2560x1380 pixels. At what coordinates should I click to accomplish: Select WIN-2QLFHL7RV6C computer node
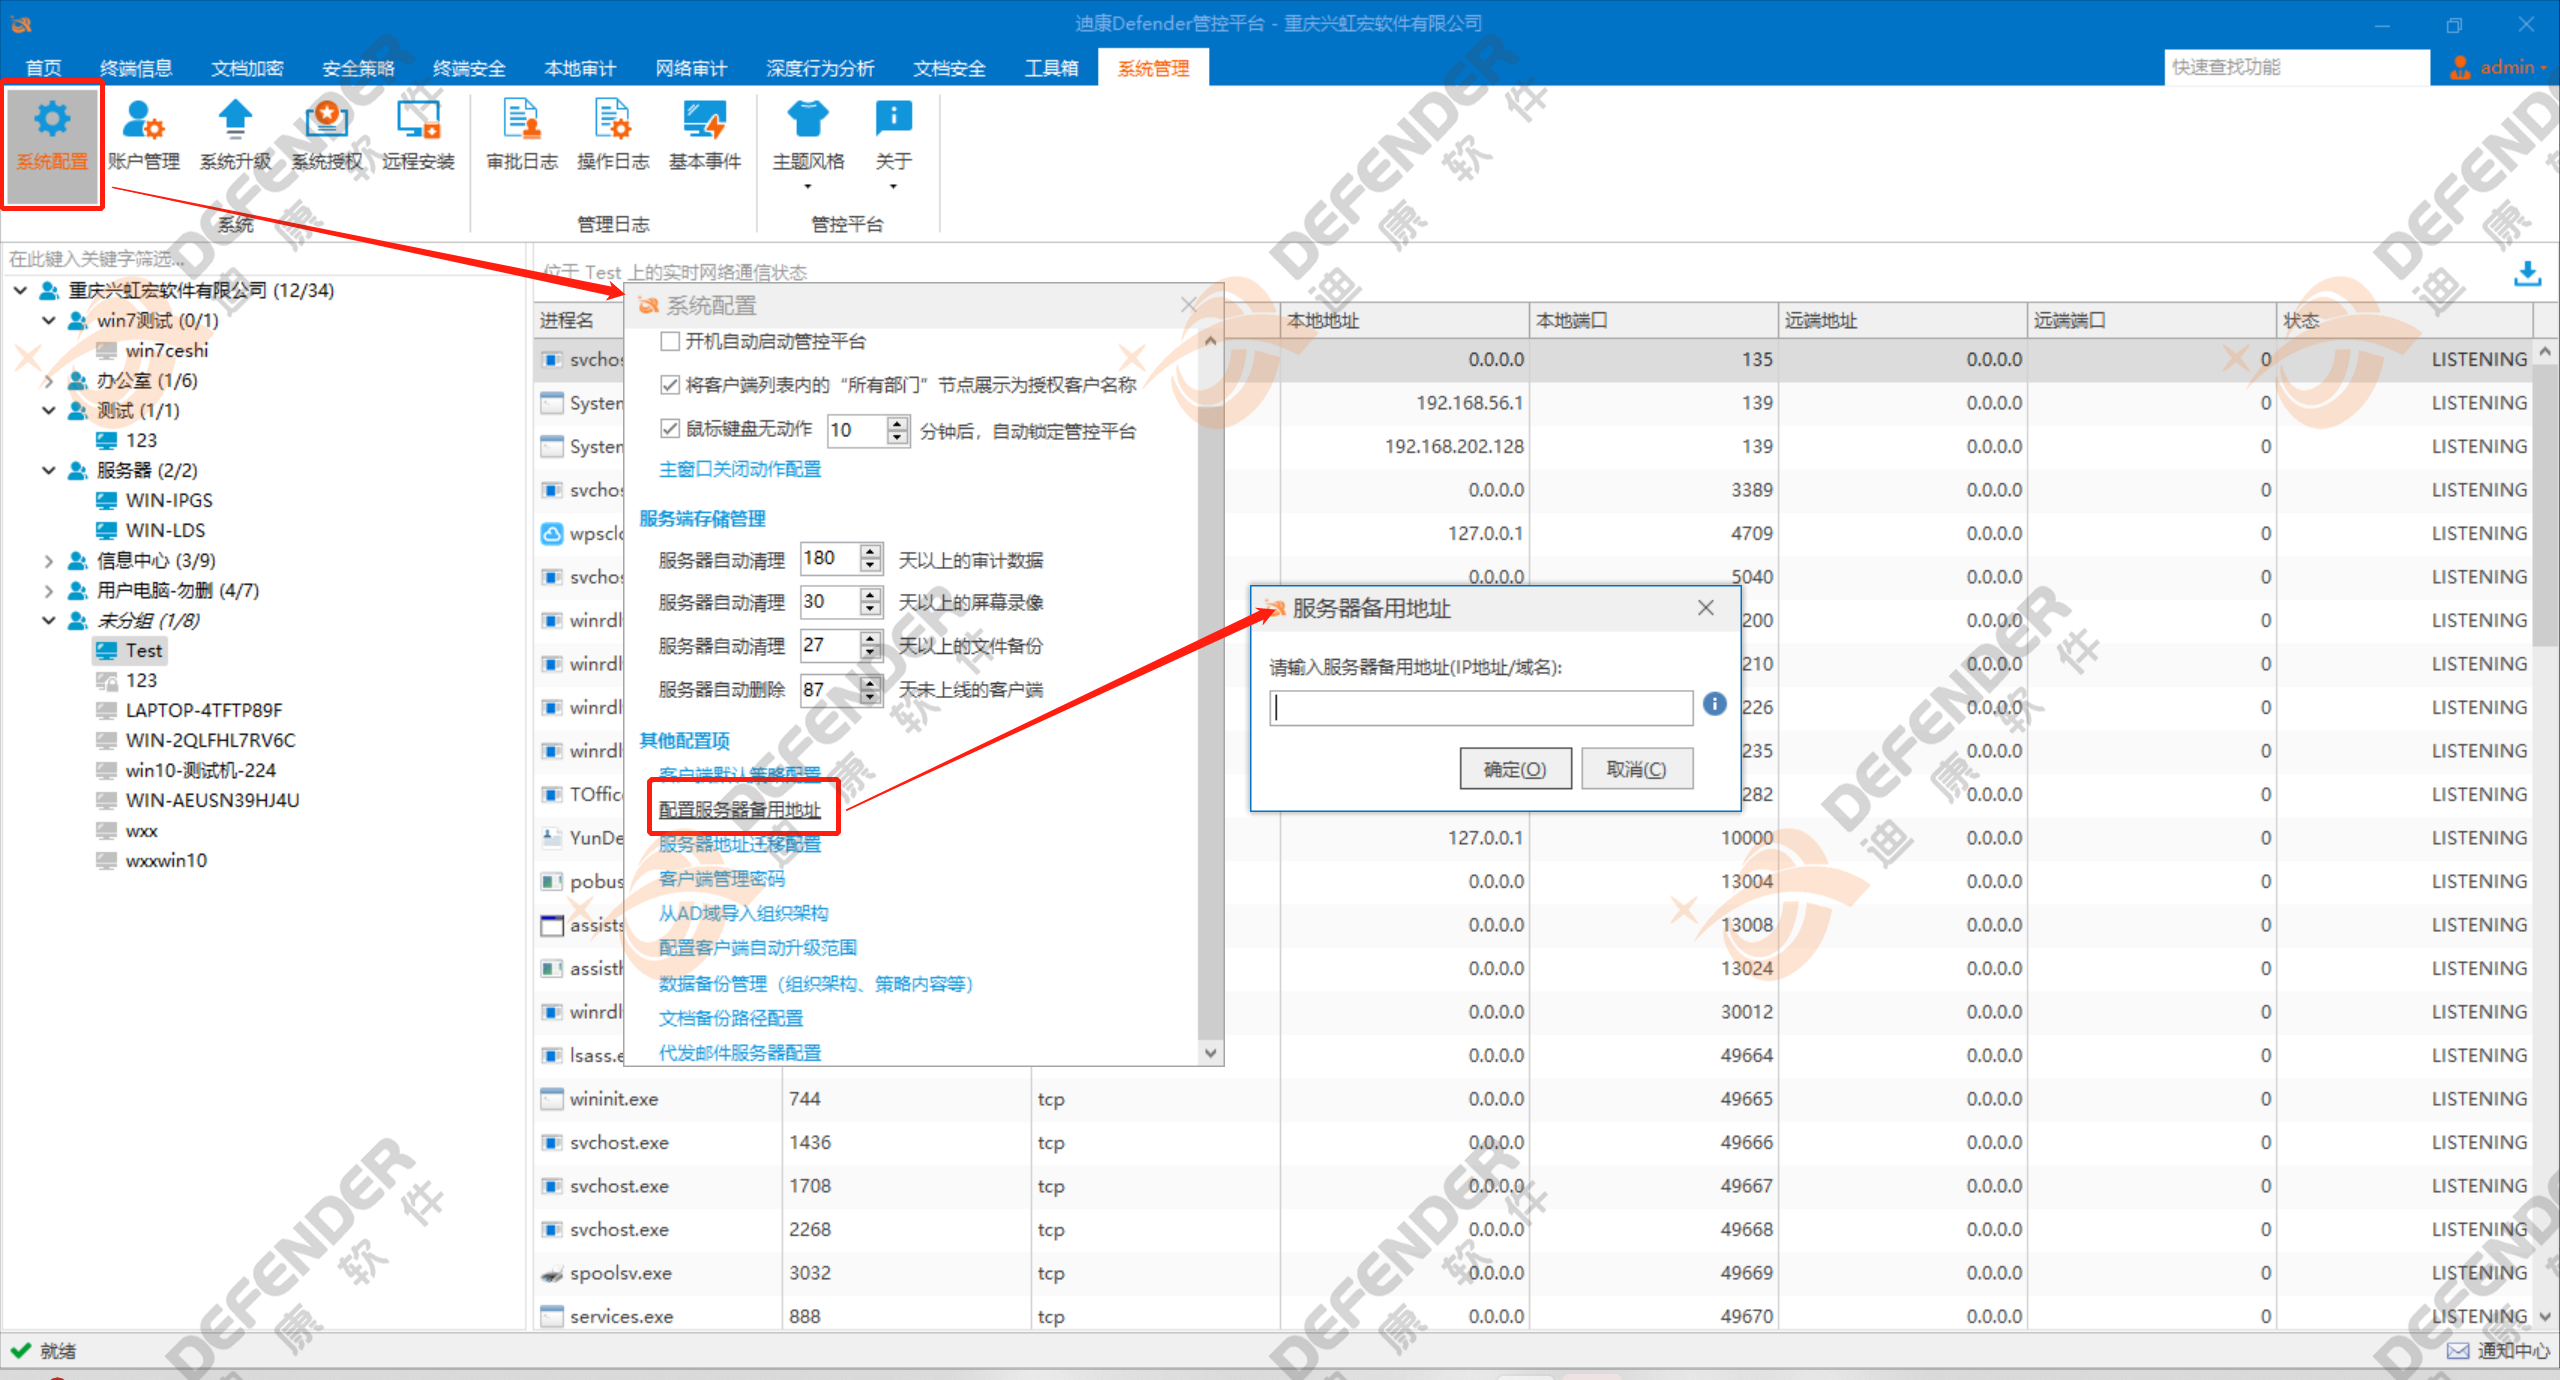pos(196,740)
